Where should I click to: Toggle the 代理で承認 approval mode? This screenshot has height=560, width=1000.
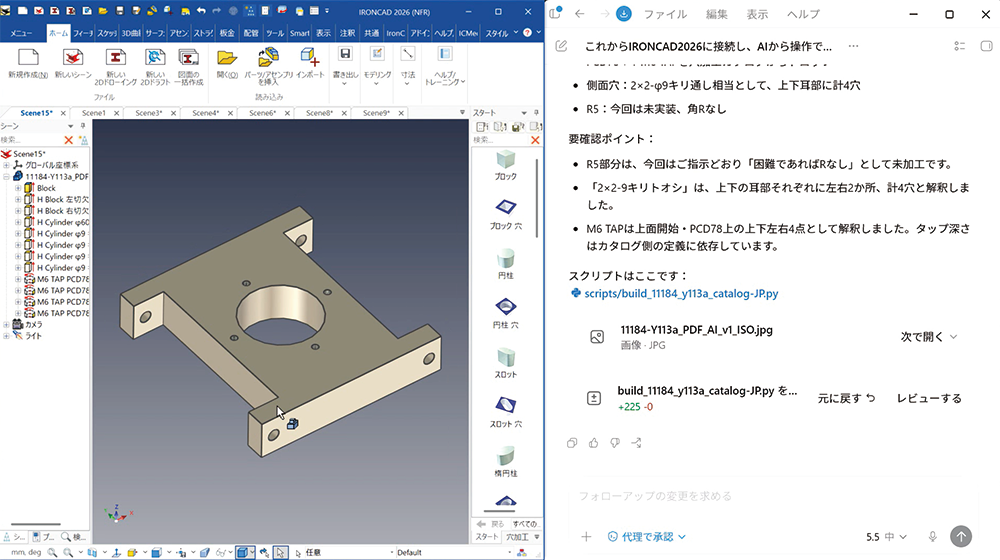point(647,536)
